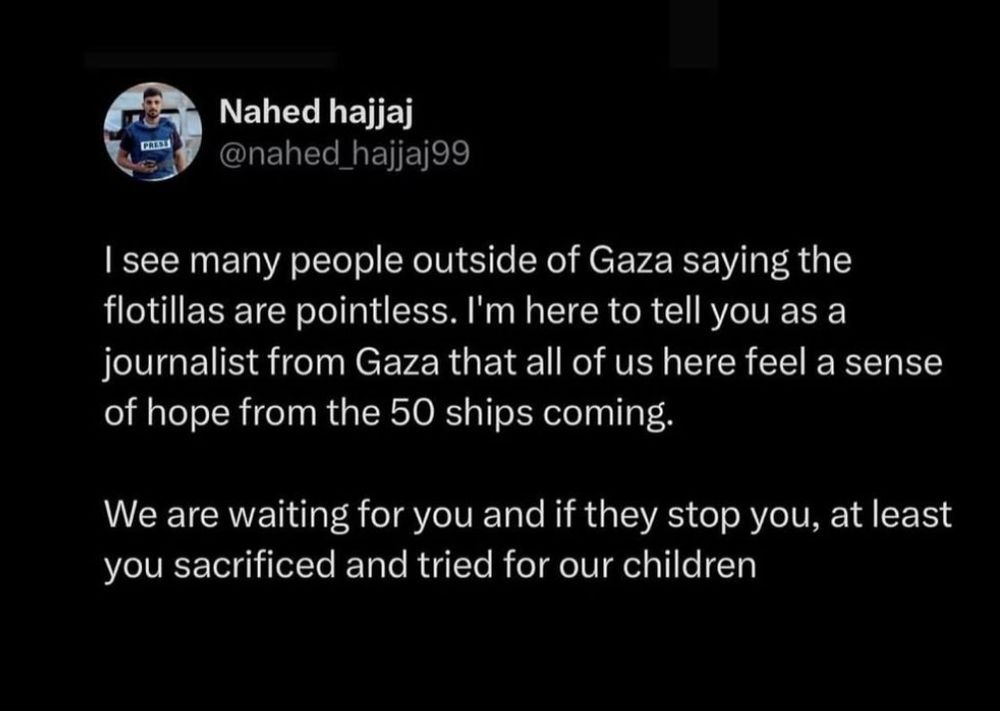The height and width of the screenshot is (711, 1000).
Task: Click the word 'hope' in the tweet
Action: [184, 414]
